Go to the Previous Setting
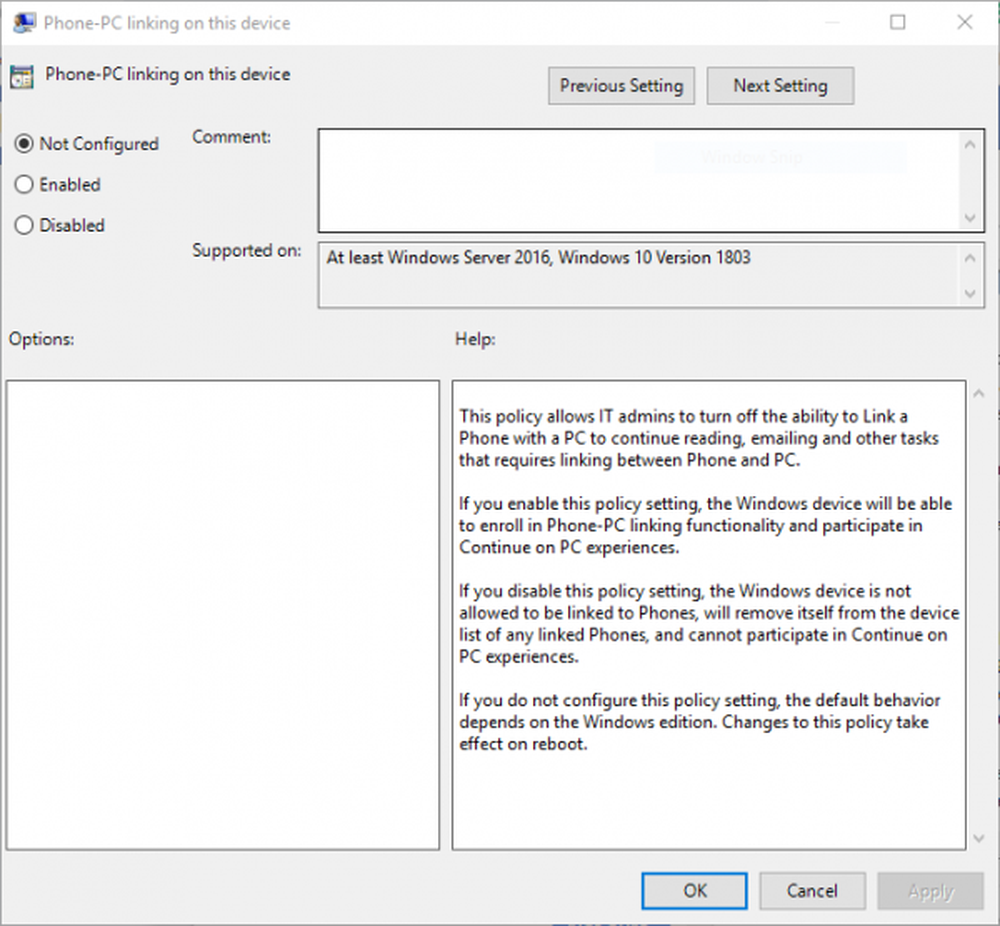 621,86
